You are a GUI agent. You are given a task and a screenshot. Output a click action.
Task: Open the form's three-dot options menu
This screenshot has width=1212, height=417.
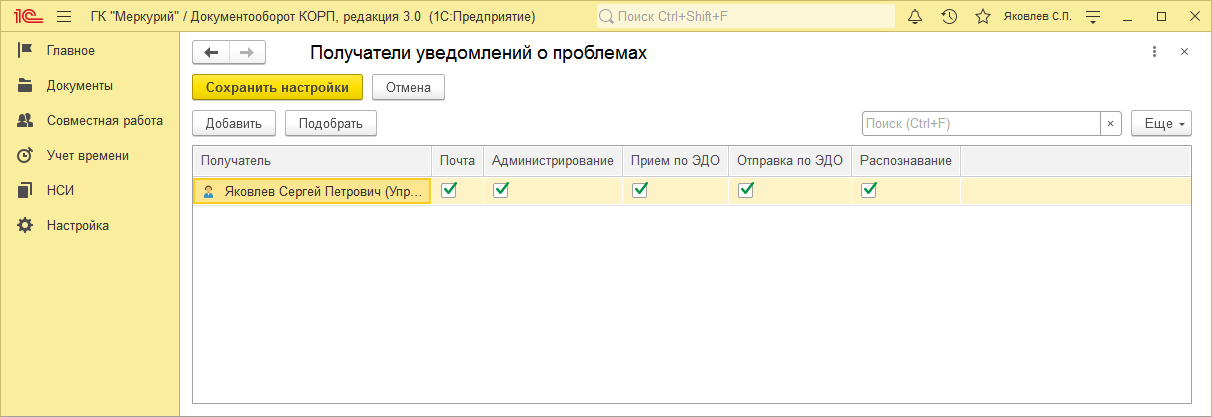point(1154,52)
